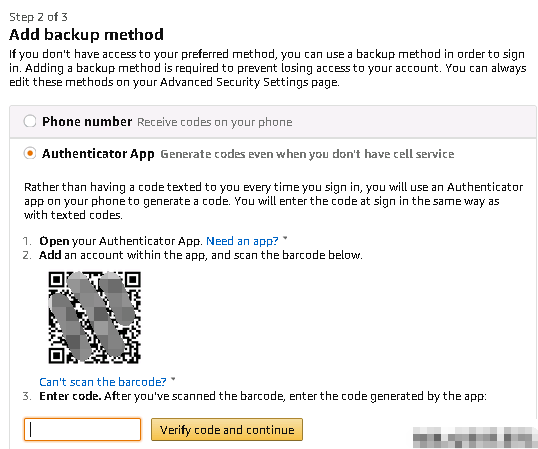Click the "Add backup method" heading
Viewport: 538px width, 449px height.
coord(86,35)
